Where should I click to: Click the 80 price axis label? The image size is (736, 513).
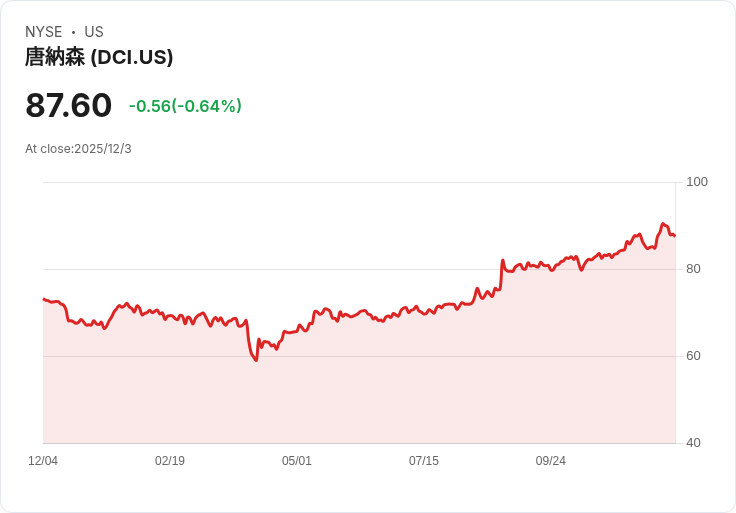pyautogui.click(x=693, y=269)
